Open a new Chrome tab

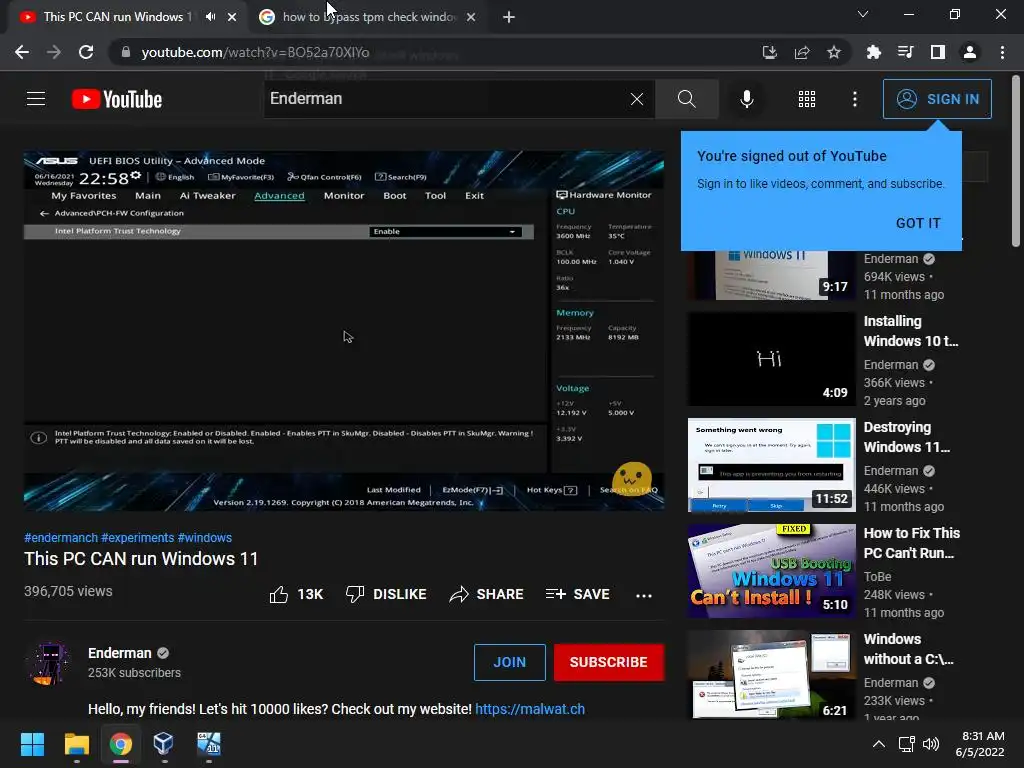509,17
